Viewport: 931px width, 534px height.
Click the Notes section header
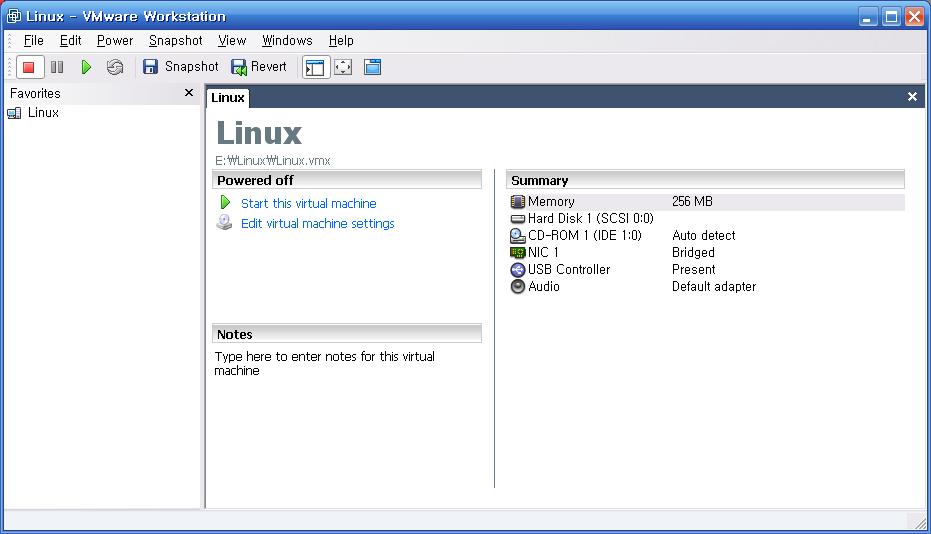[x=347, y=334]
